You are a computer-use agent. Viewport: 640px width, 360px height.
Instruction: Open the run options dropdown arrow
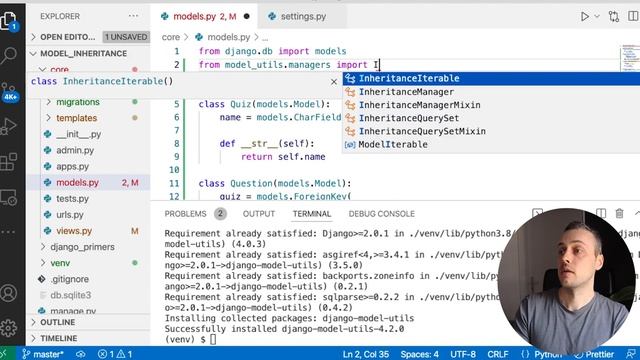click(597, 16)
